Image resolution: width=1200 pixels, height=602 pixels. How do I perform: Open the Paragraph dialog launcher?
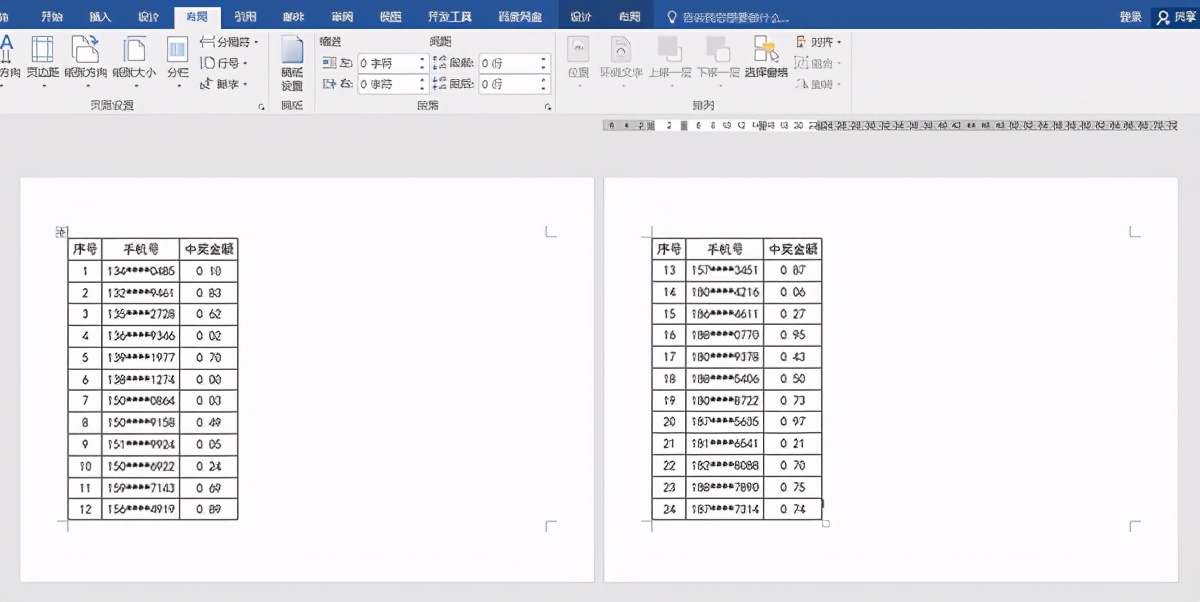click(548, 106)
